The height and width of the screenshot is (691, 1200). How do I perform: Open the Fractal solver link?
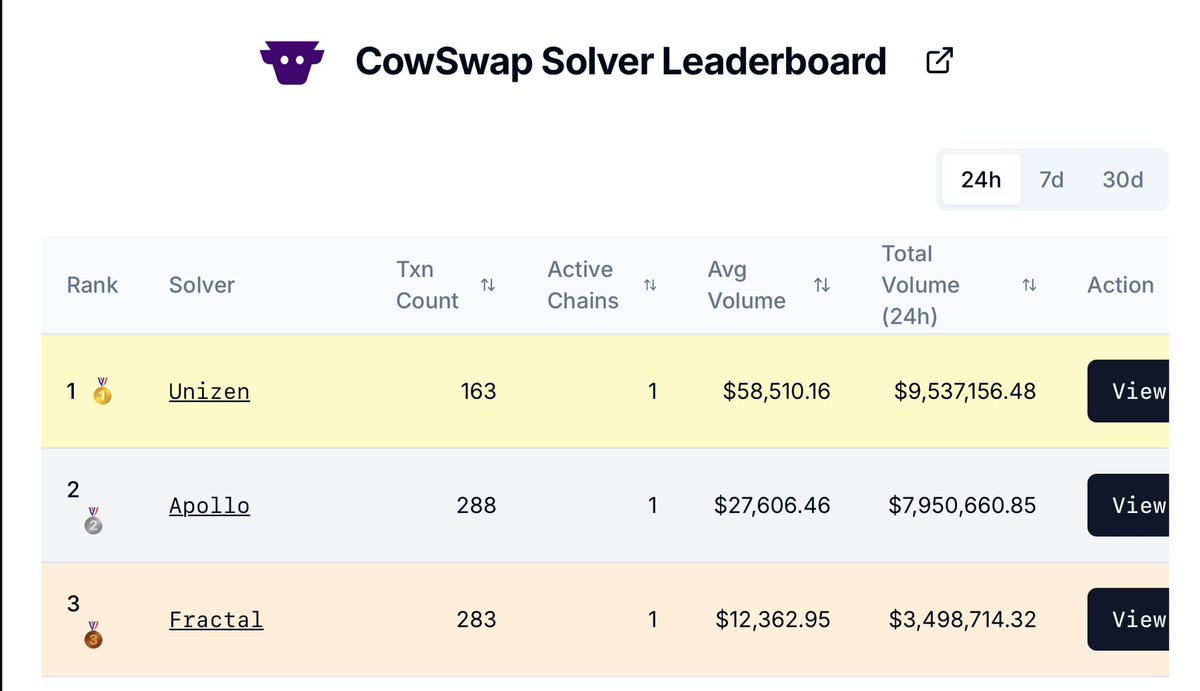[216, 619]
